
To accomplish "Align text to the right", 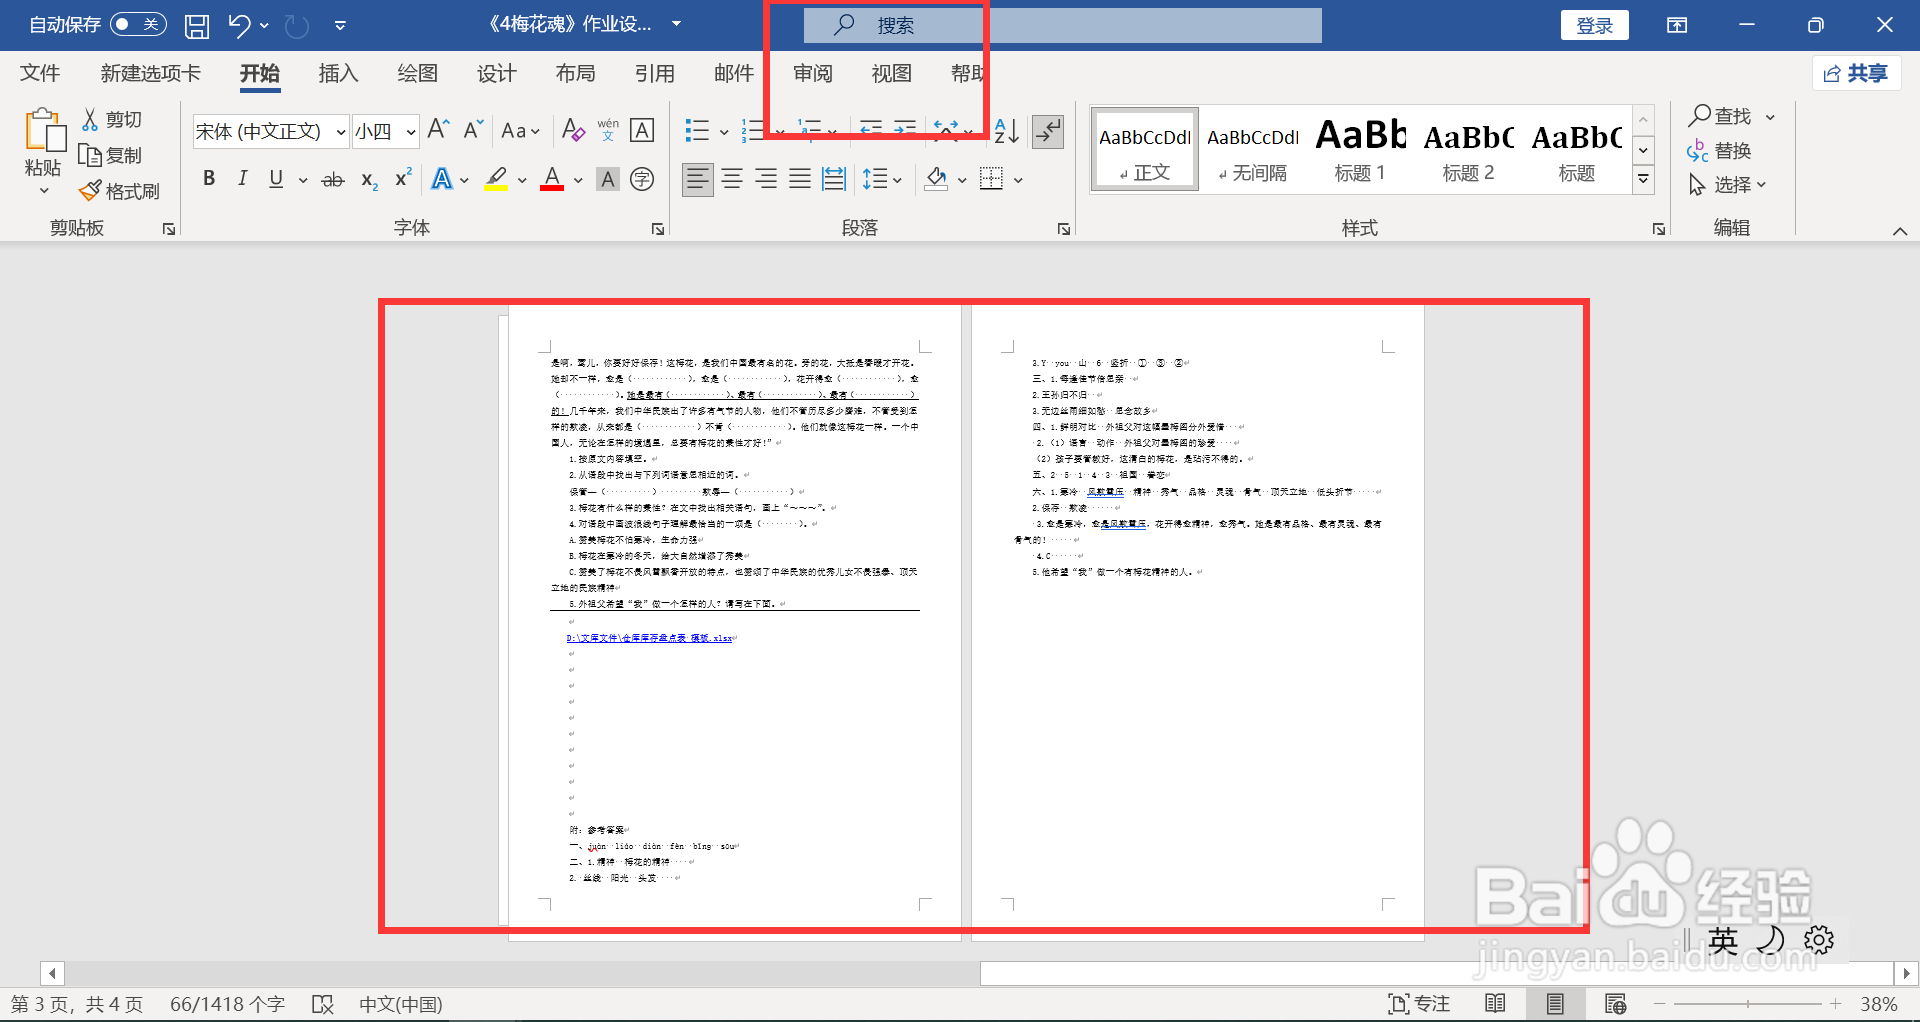I will (765, 180).
